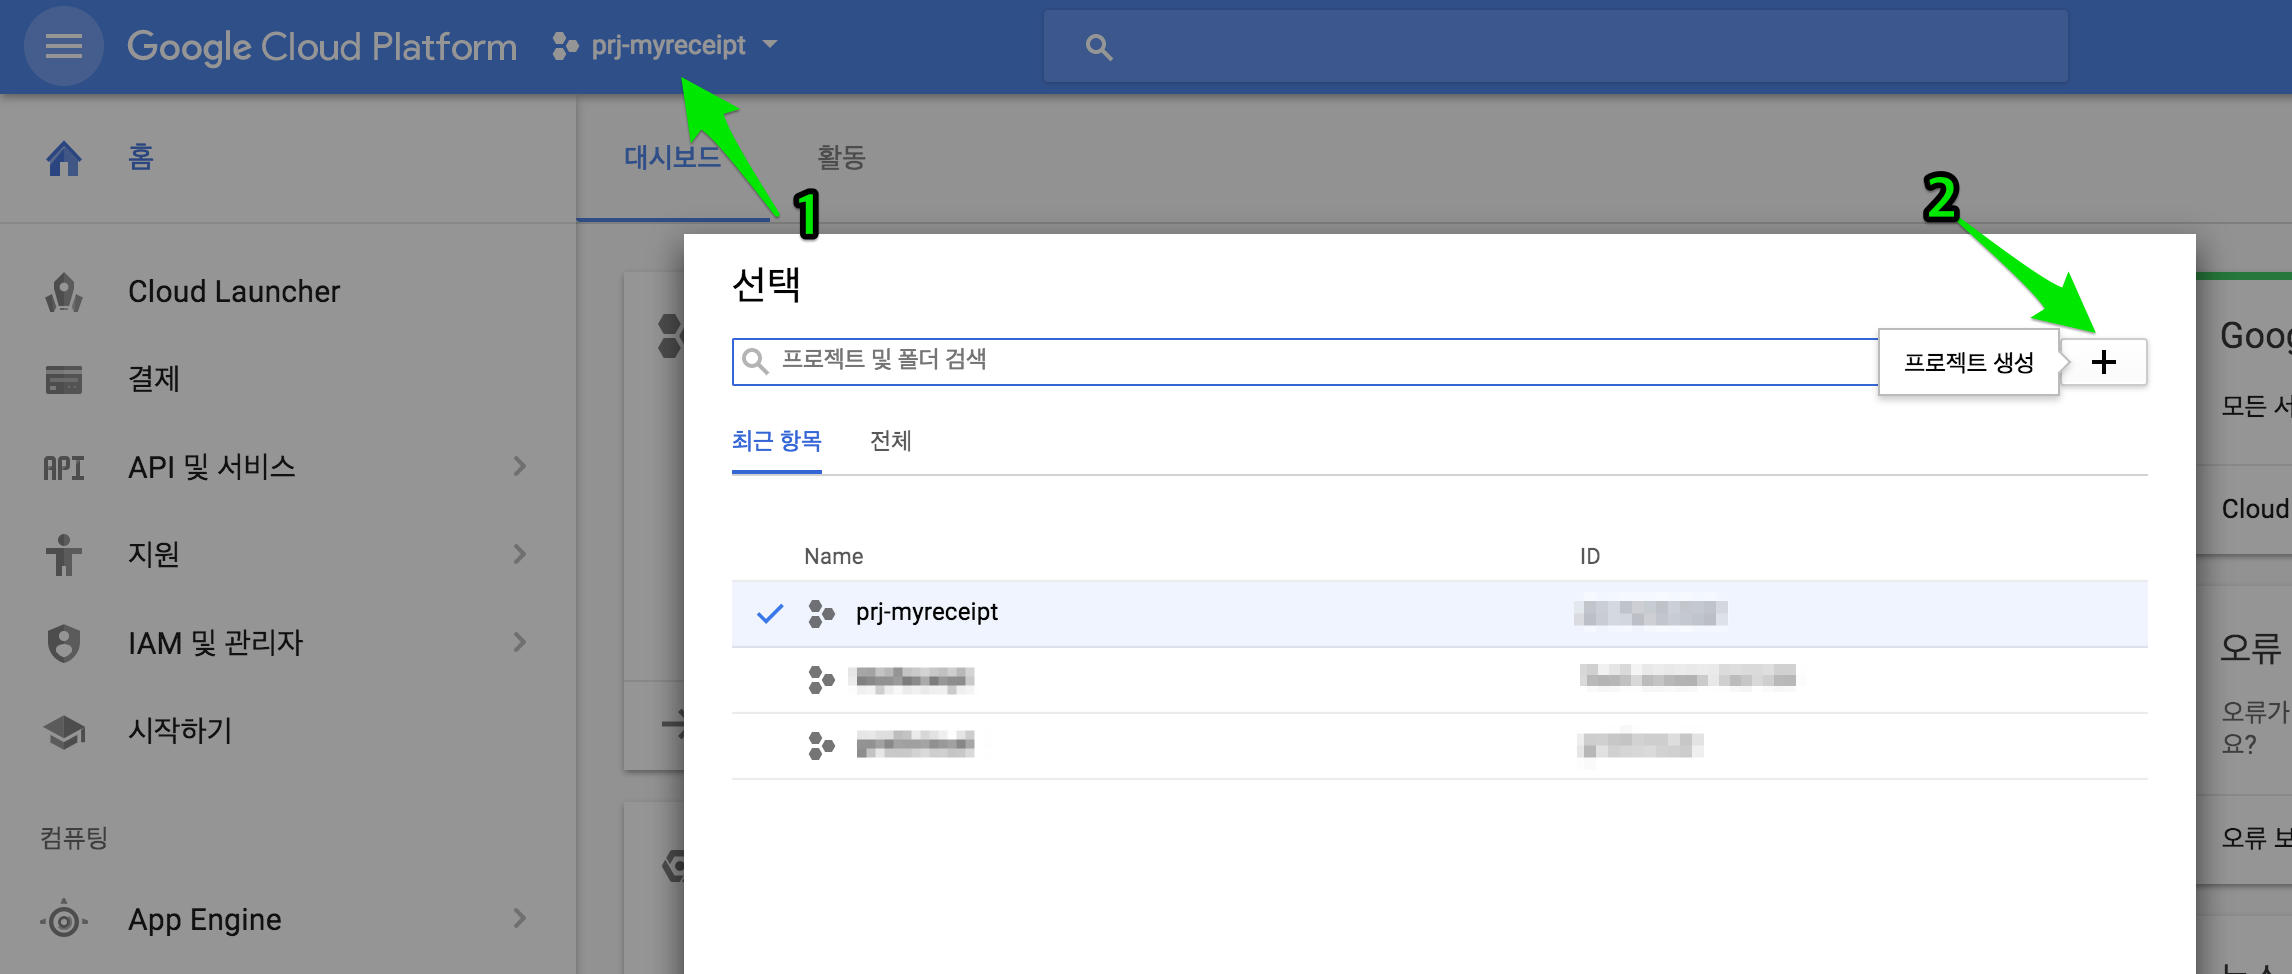Click the 선택 dialog title
This screenshot has height=974, width=2292.
(x=766, y=285)
